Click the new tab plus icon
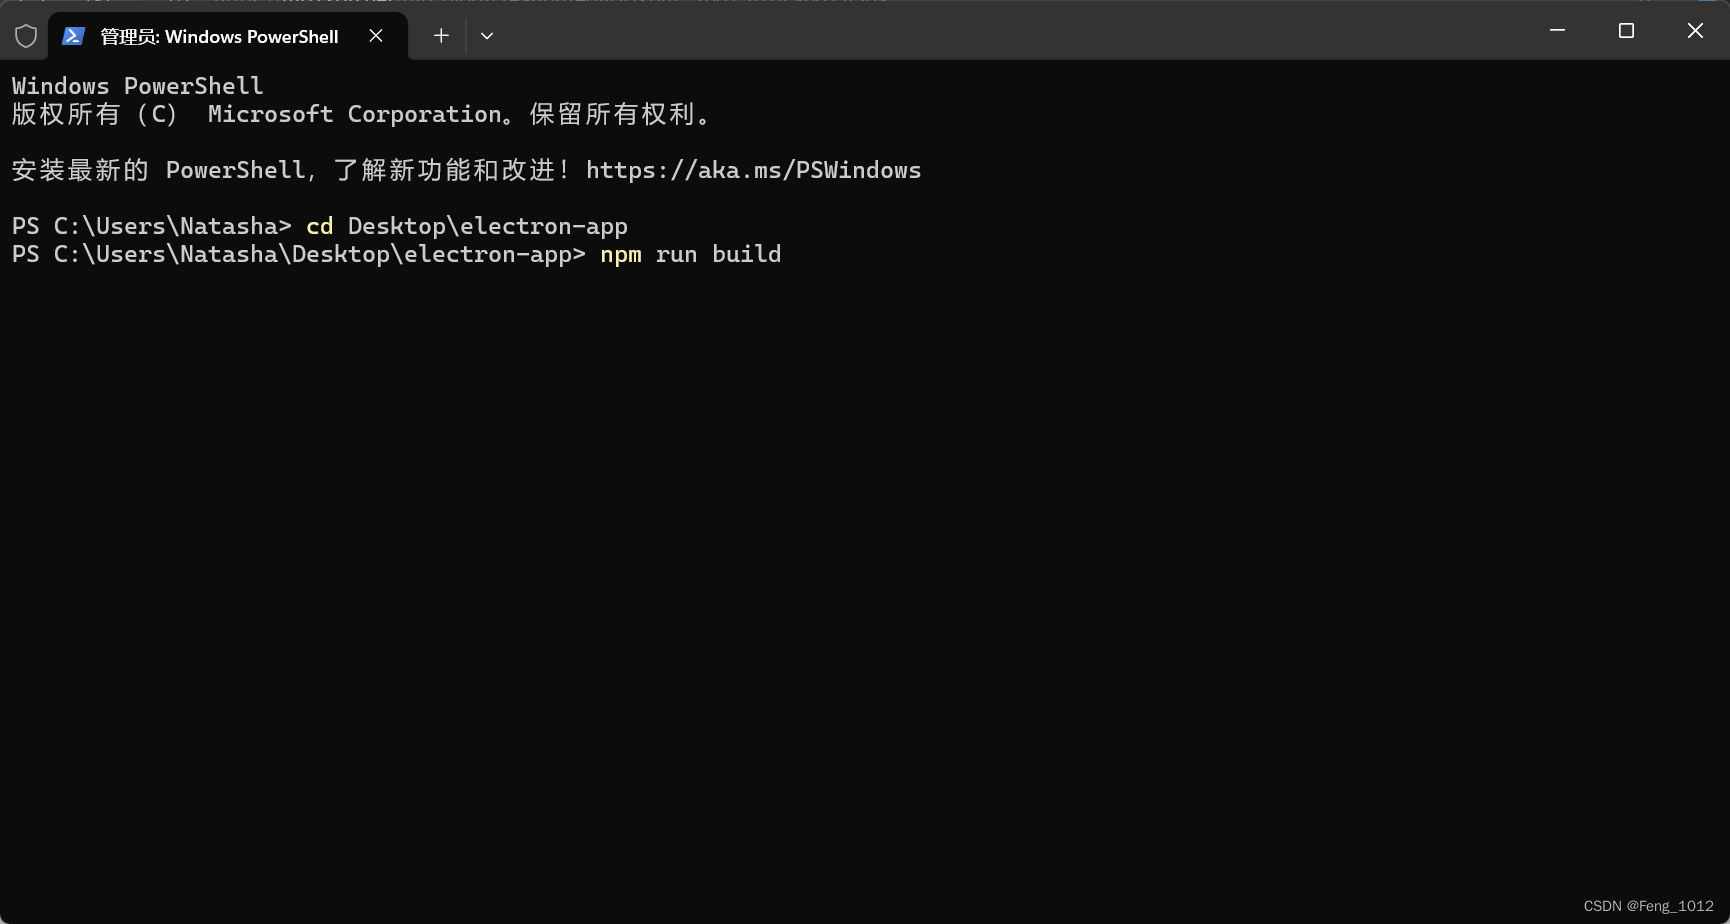 tap(441, 36)
